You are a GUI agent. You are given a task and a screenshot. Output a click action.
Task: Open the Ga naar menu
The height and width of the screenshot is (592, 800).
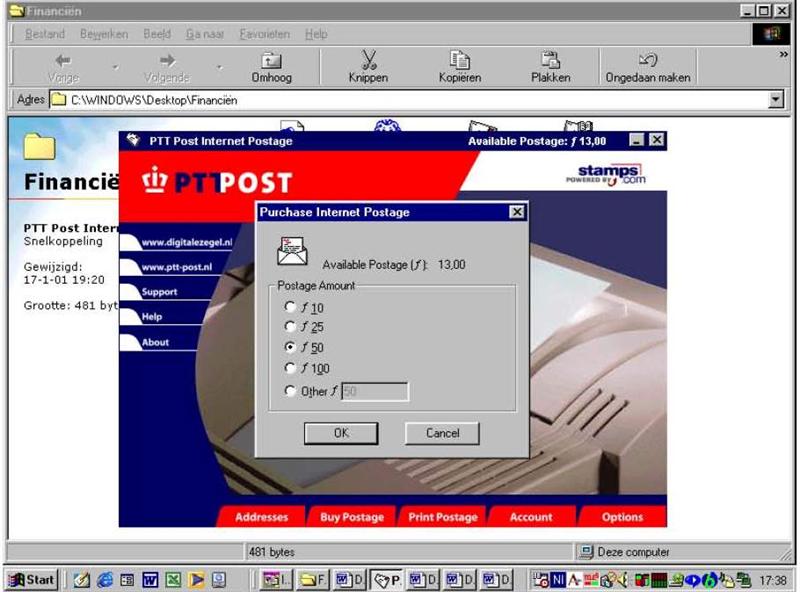pyautogui.click(x=205, y=34)
